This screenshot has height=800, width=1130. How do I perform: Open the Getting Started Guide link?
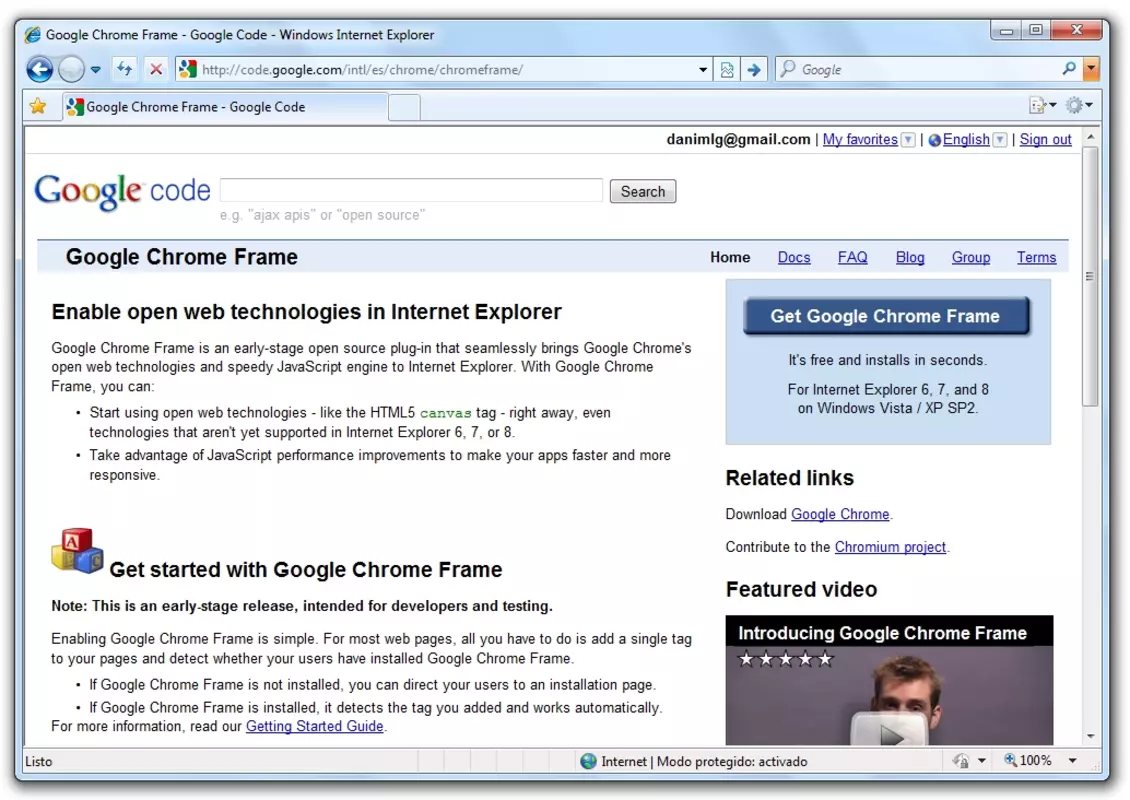coord(314,726)
